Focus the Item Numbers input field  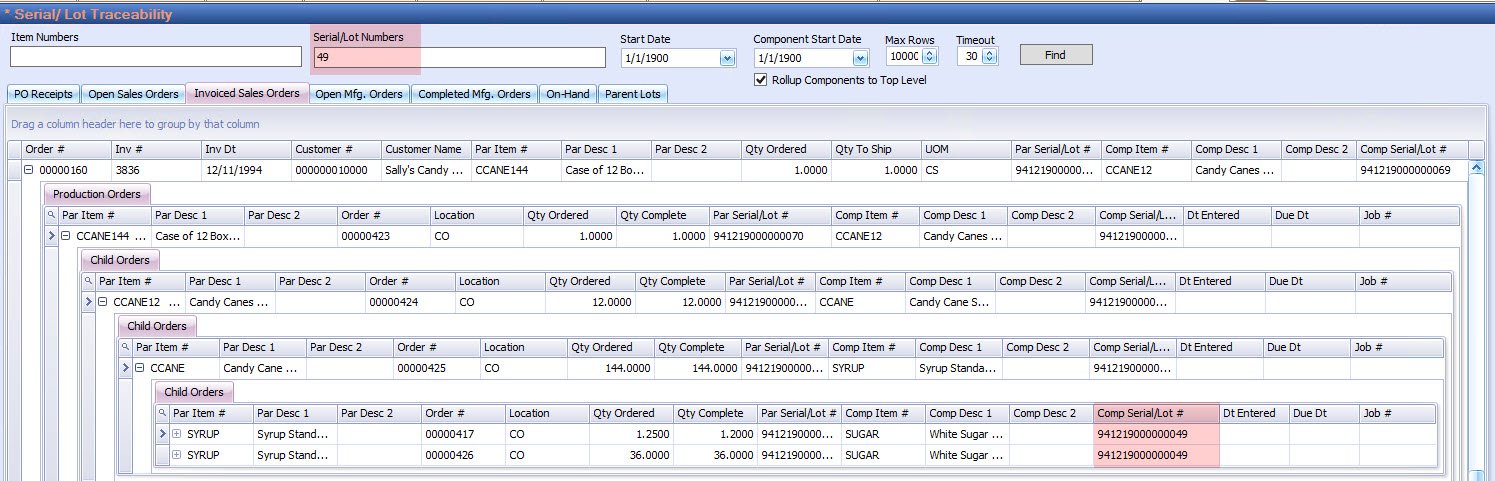click(x=156, y=57)
